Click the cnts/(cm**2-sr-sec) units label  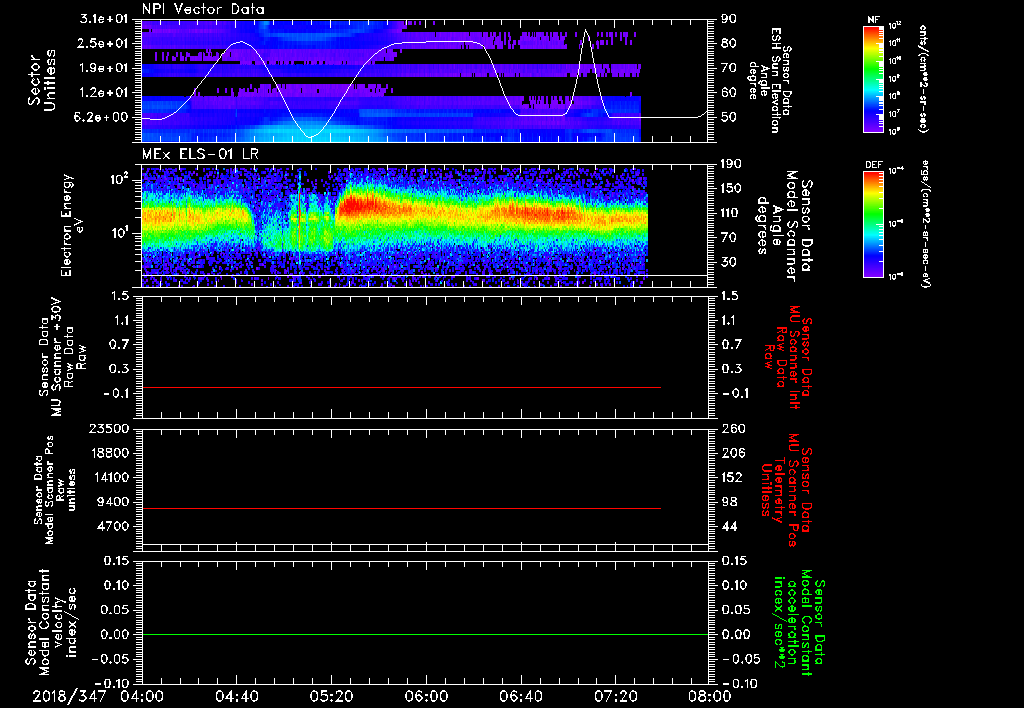pos(923,78)
